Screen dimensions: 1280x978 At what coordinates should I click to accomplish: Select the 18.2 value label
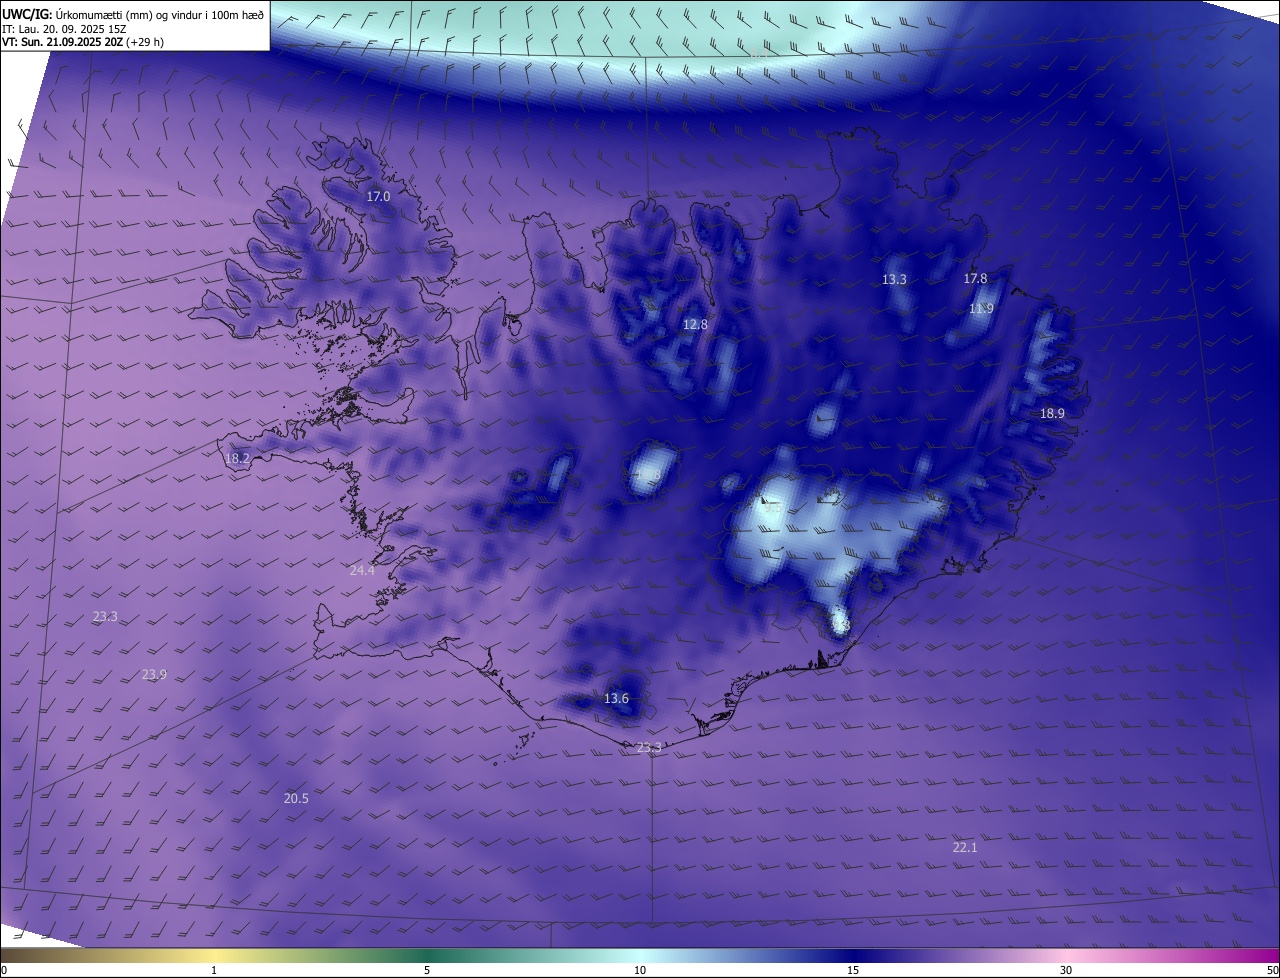[x=237, y=459]
